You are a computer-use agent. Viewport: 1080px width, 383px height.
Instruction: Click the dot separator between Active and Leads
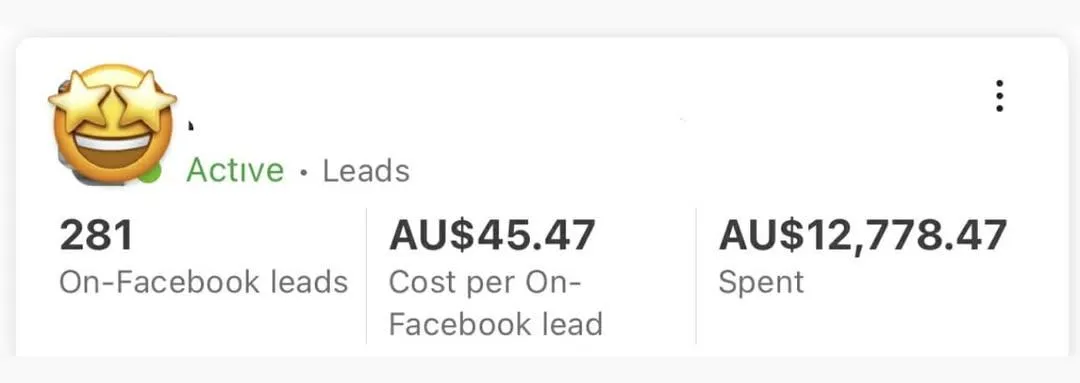303,172
